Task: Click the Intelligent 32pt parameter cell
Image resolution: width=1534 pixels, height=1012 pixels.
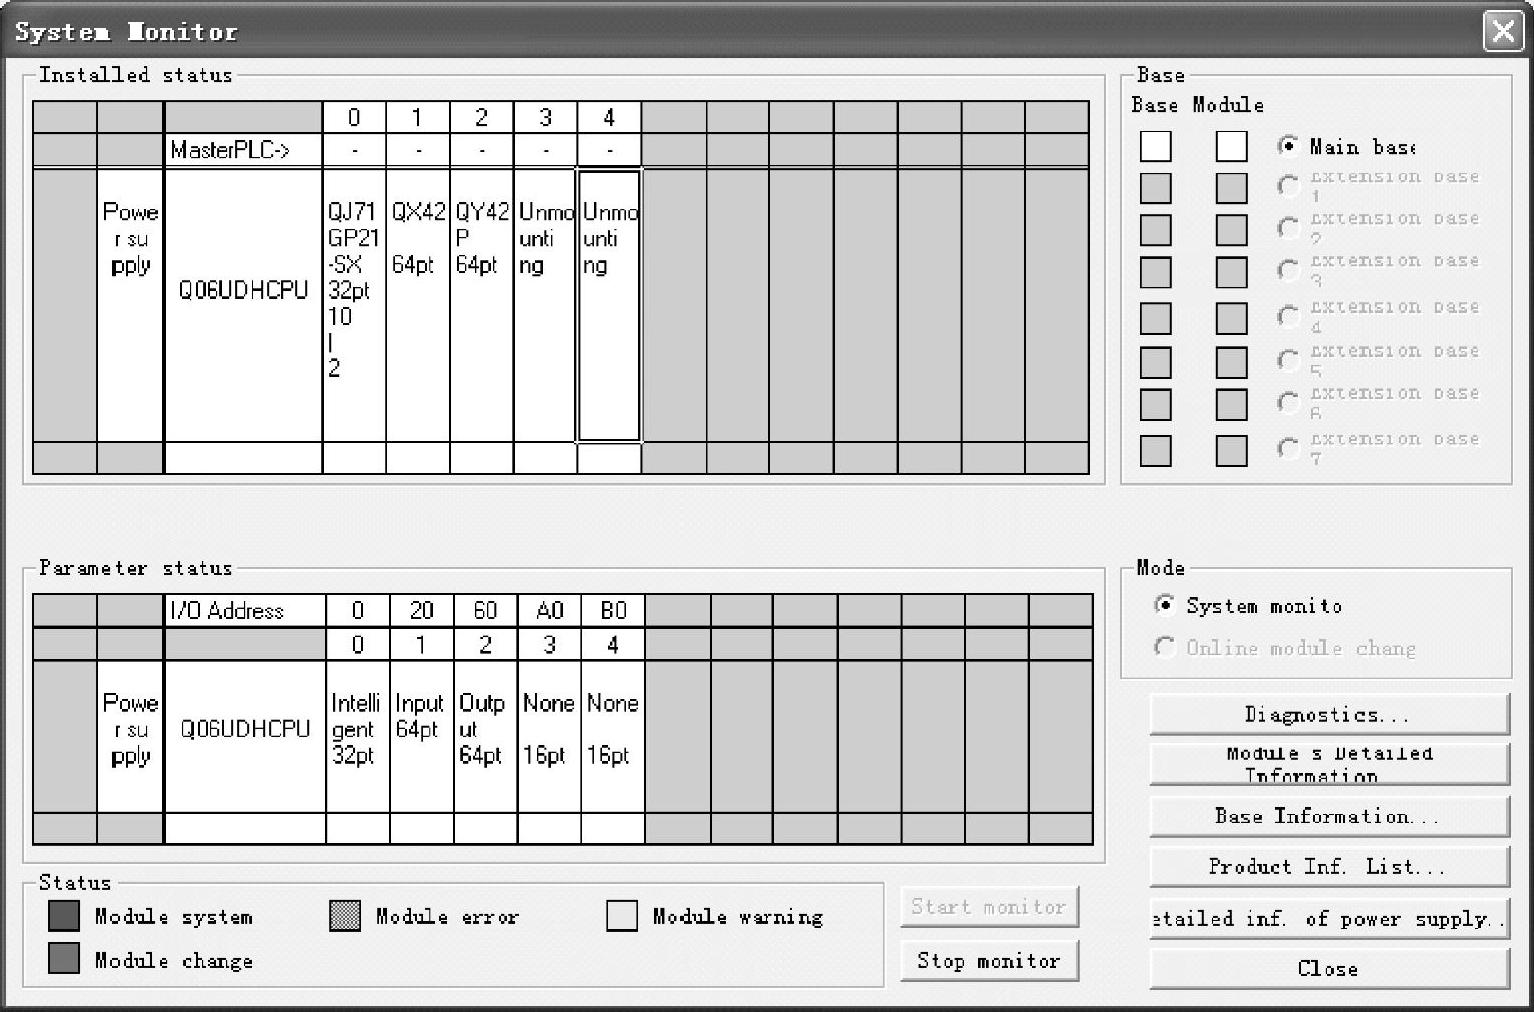Action: pos(357,735)
